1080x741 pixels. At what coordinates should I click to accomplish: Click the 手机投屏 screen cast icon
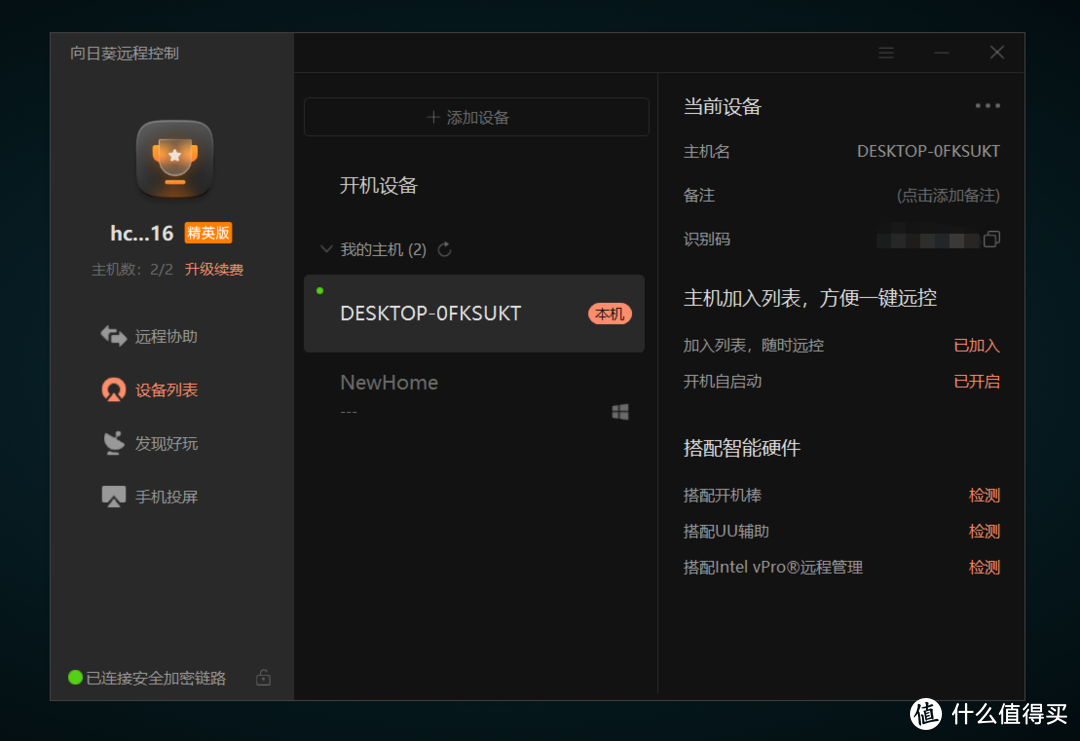(114, 497)
